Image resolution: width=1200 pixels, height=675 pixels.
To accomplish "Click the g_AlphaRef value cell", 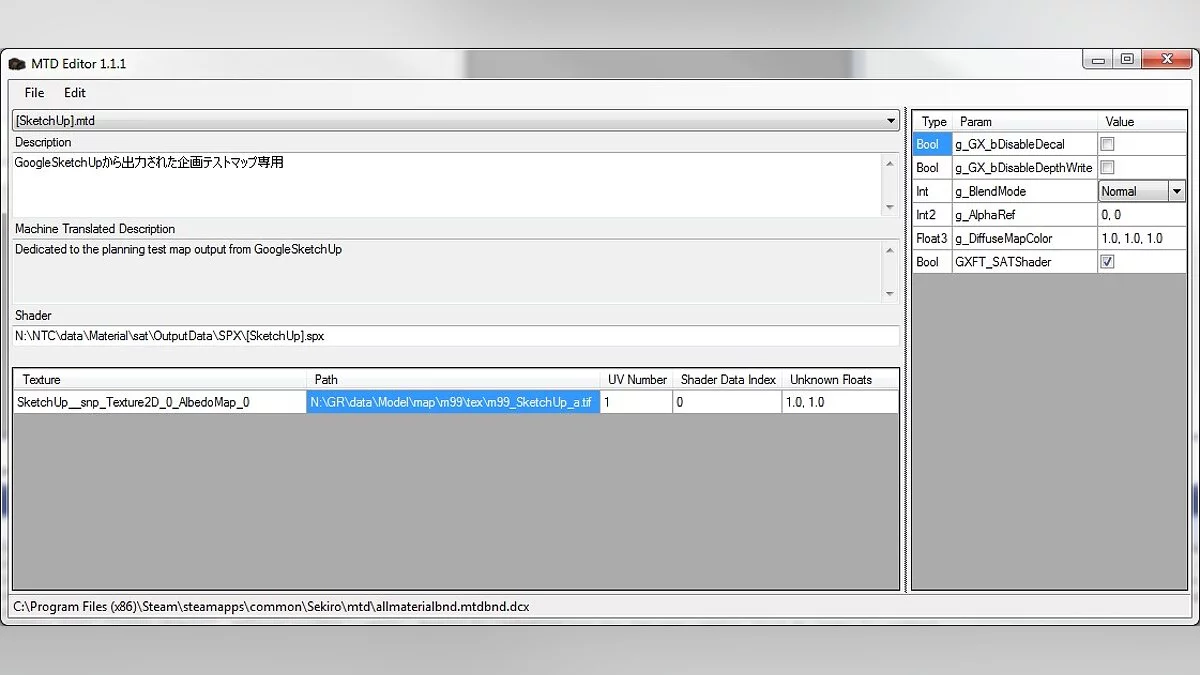I will pyautogui.click(x=1140, y=215).
